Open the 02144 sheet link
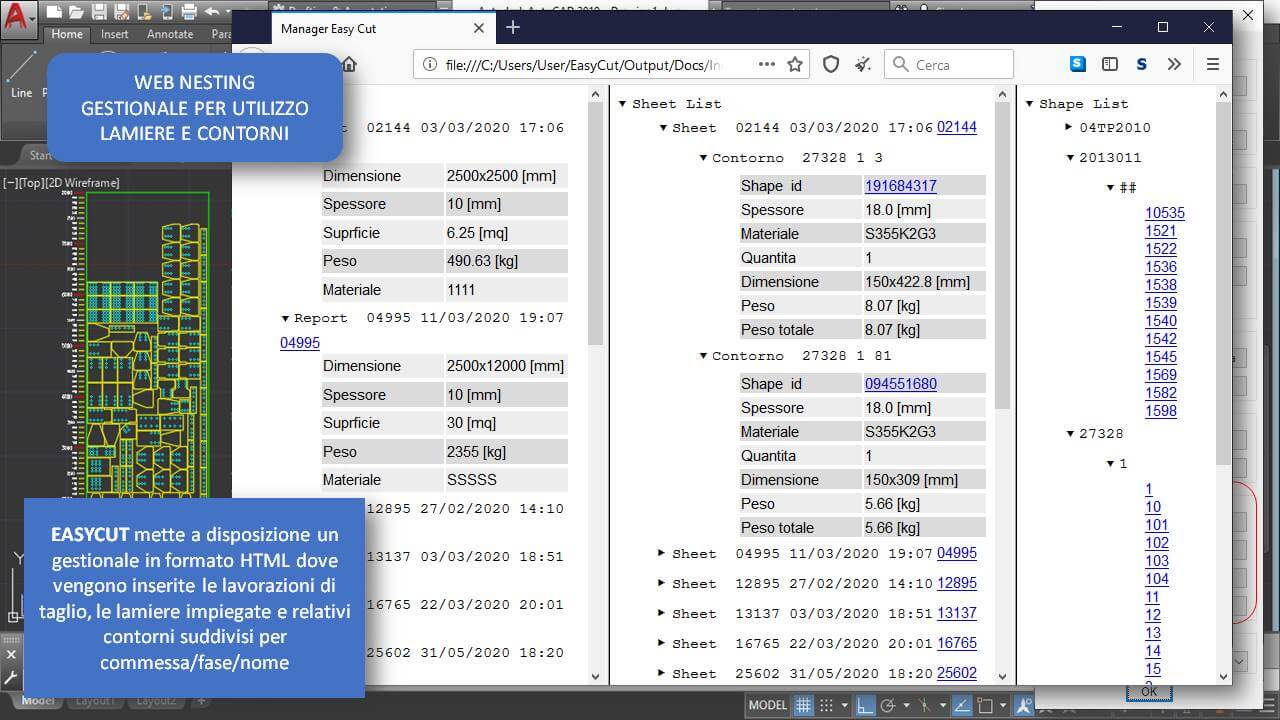This screenshot has width=1280, height=720. (x=957, y=127)
